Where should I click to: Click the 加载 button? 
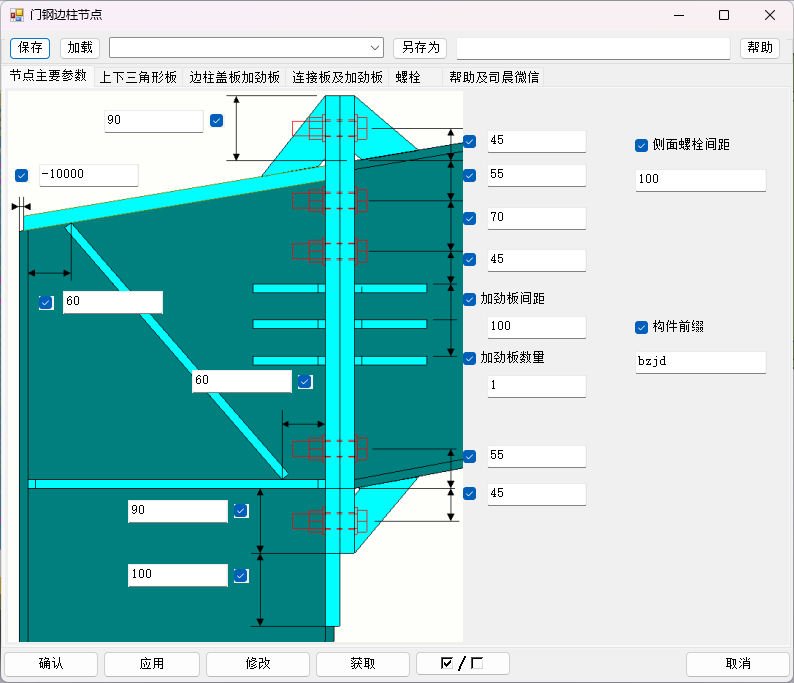coord(80,48)
